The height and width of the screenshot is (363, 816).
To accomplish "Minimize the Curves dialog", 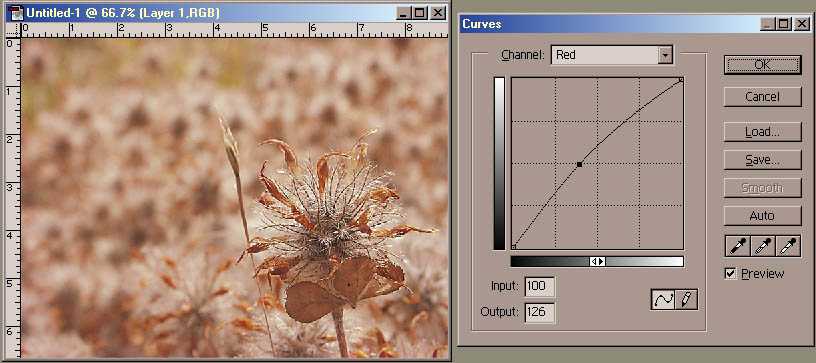I will point(767,24).
